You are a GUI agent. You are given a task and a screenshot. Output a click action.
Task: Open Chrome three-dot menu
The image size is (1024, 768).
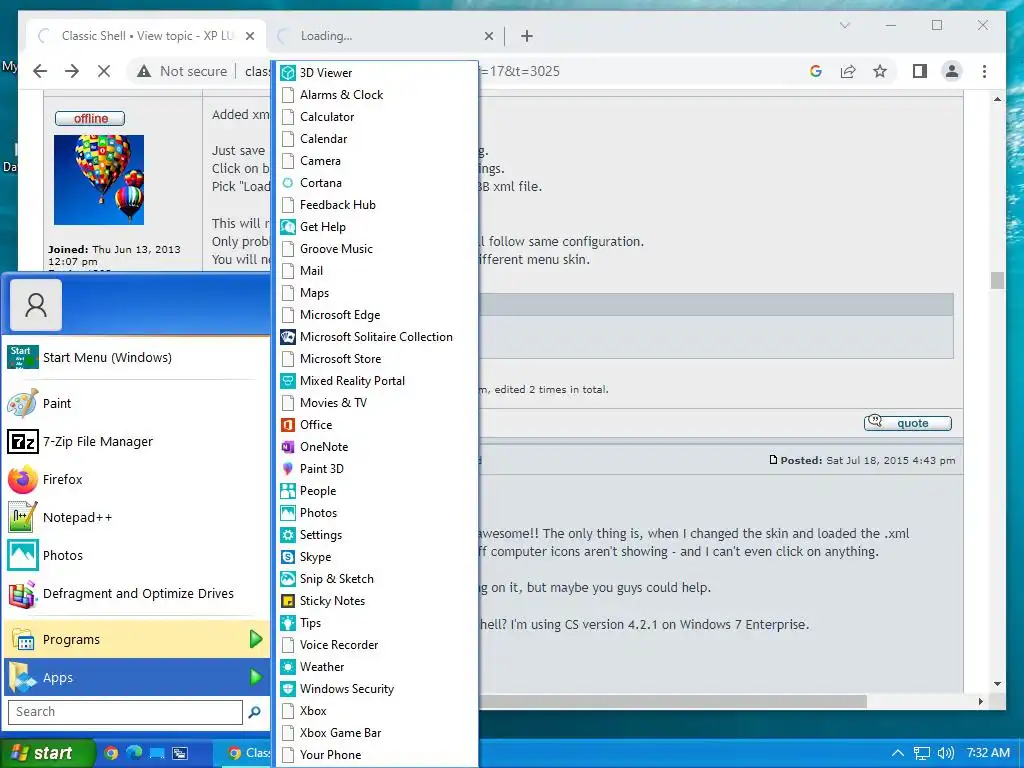pos(984,71)
